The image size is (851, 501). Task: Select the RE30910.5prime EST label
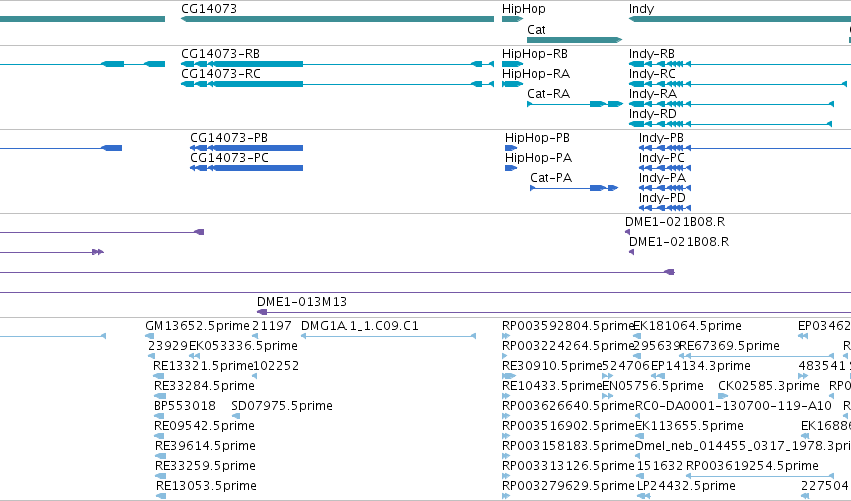click(552, 366)
